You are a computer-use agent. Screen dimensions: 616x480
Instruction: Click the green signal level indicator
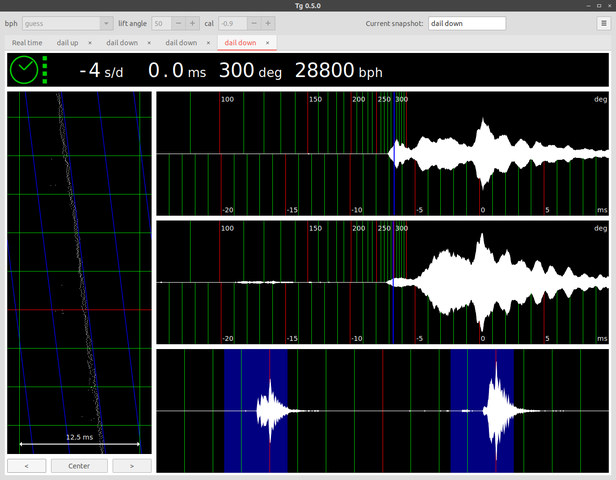45,70
